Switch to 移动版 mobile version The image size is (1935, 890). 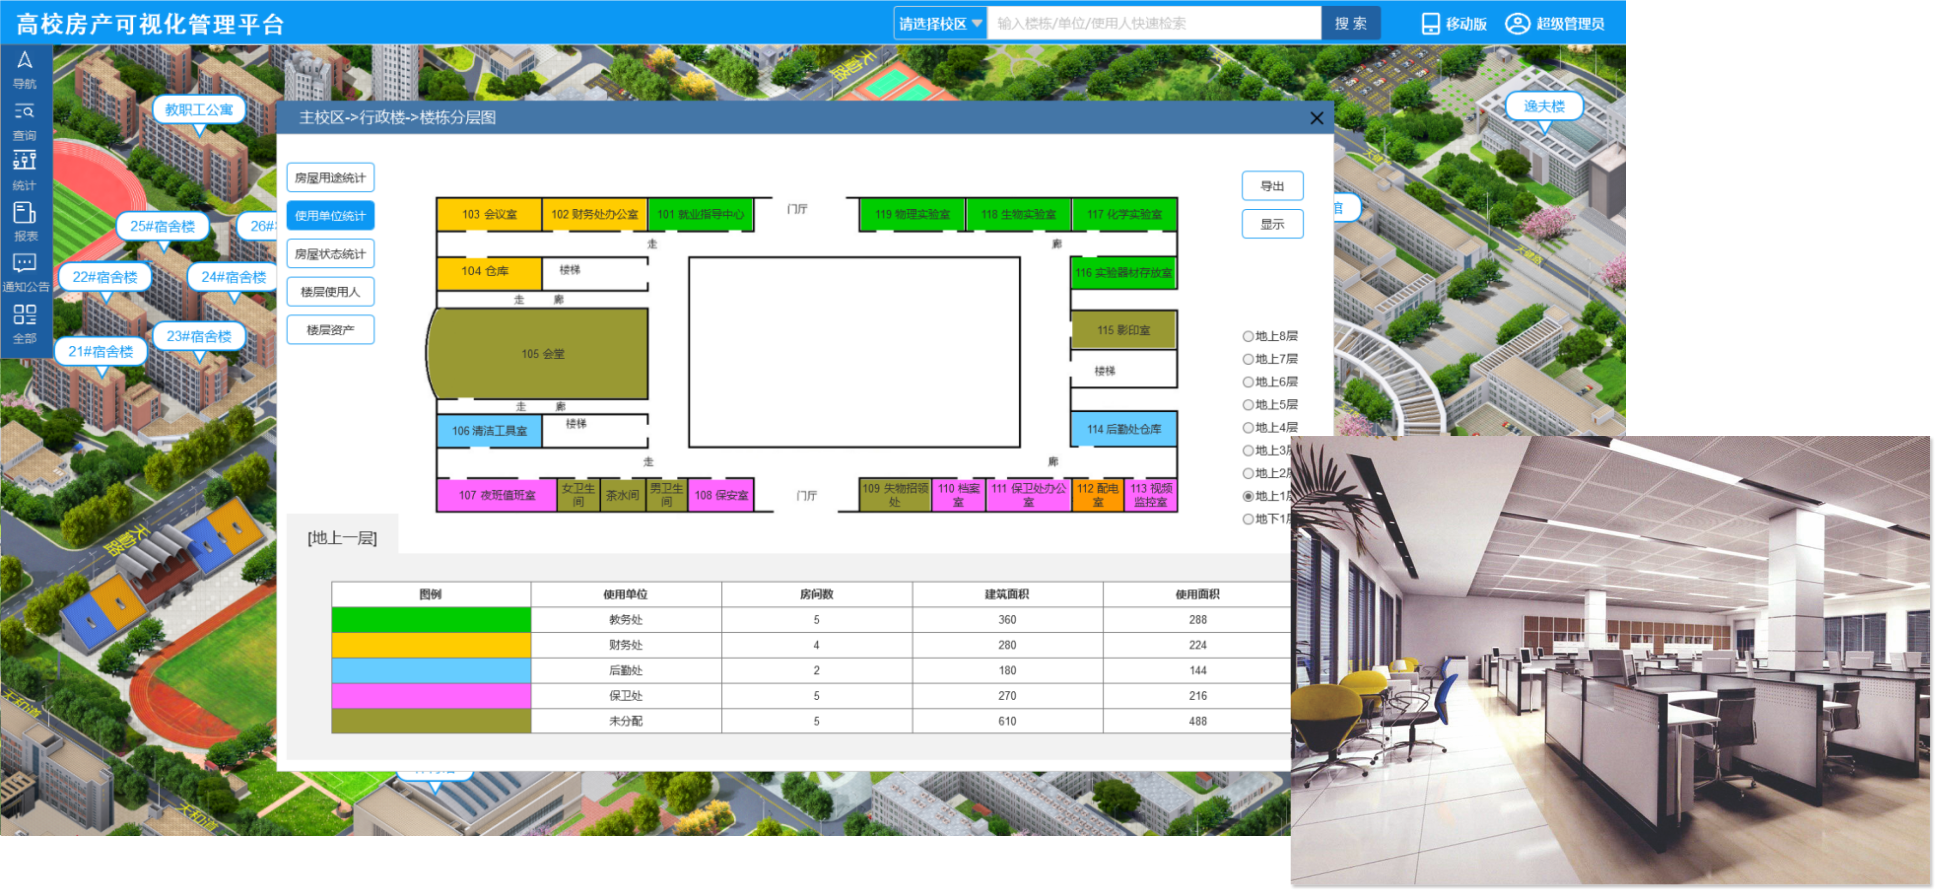coord(1454,24)
